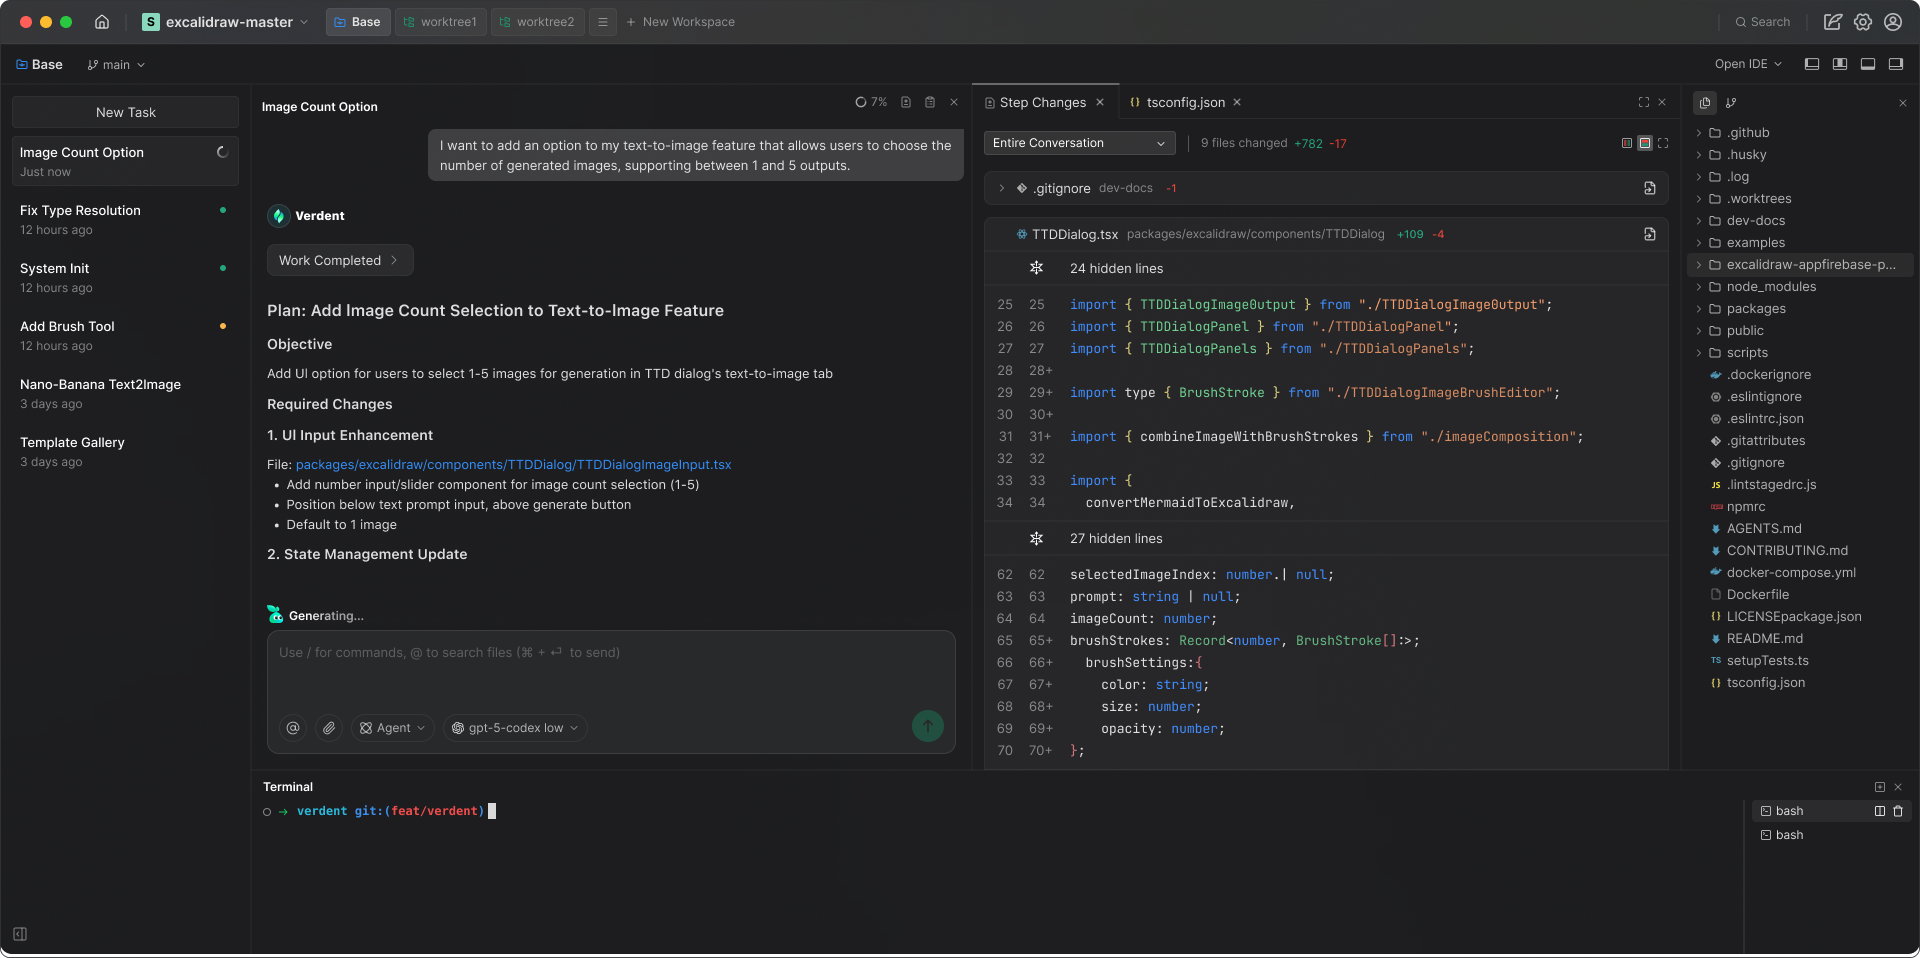
Task: Click the user account icon
Action: [1893, 22]
